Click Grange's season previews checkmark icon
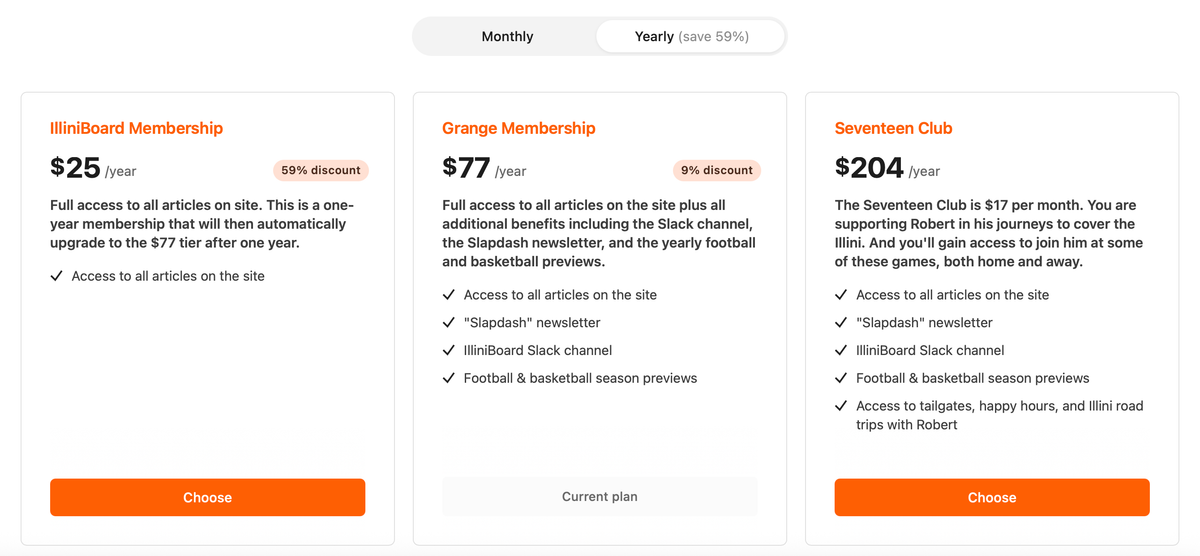 click(449, 379)
